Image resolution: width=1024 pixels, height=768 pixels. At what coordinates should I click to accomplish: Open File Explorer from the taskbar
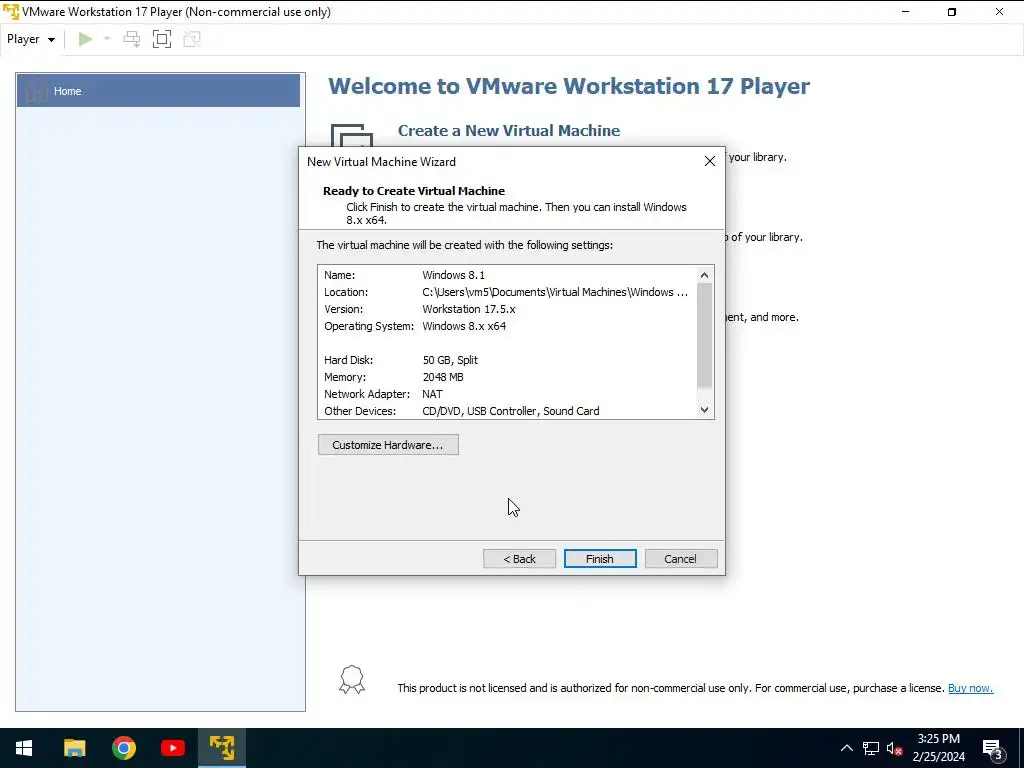click(74, 748)
